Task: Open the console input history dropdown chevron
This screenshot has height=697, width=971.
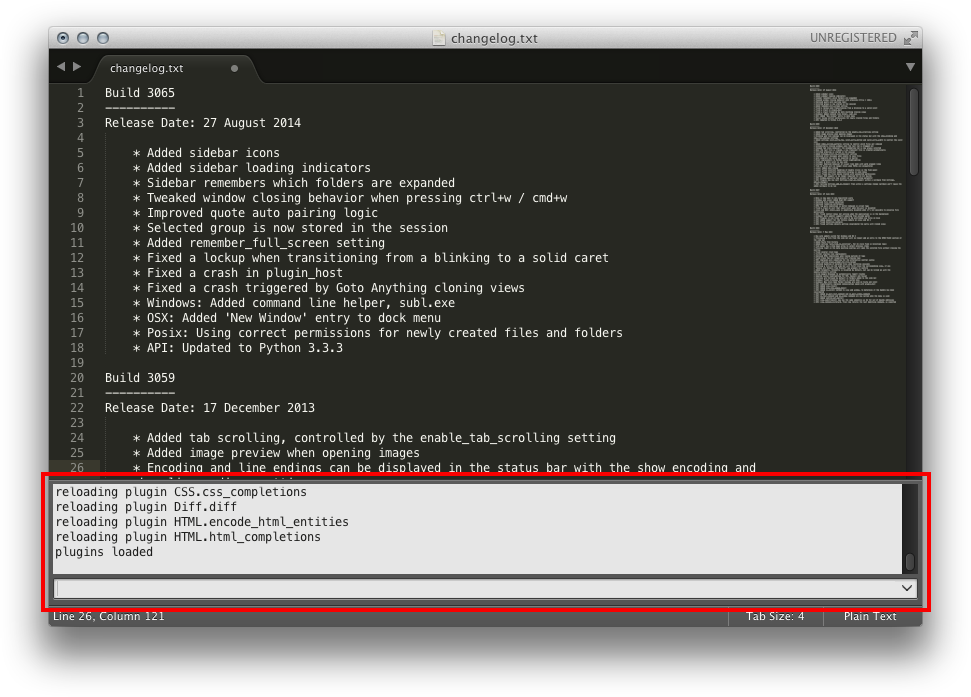Action: (x=906, y=588)
